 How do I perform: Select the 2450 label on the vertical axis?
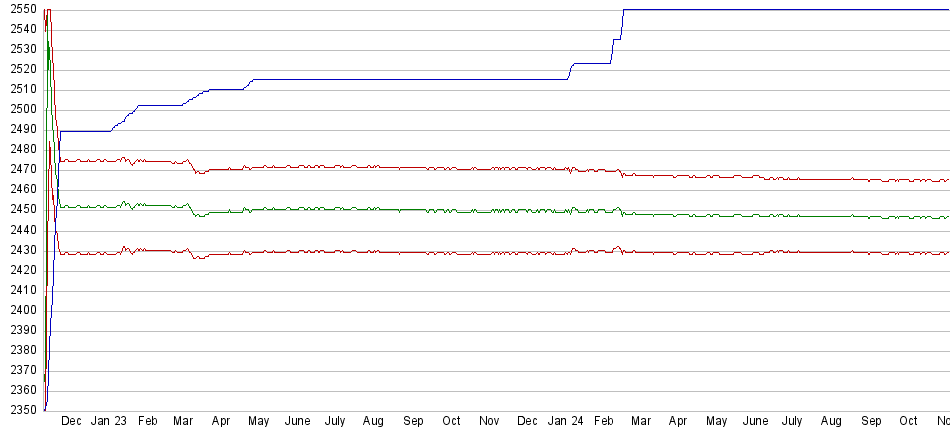20,210
